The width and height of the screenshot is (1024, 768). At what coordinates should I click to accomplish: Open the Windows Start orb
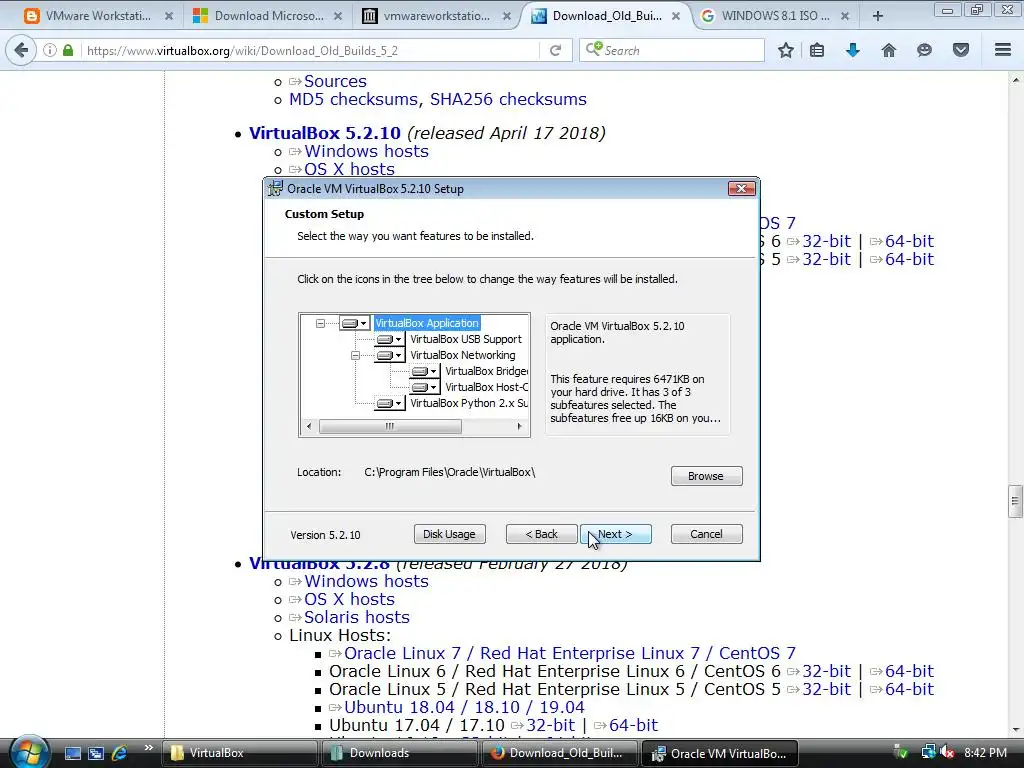click(x=29, y=751)
